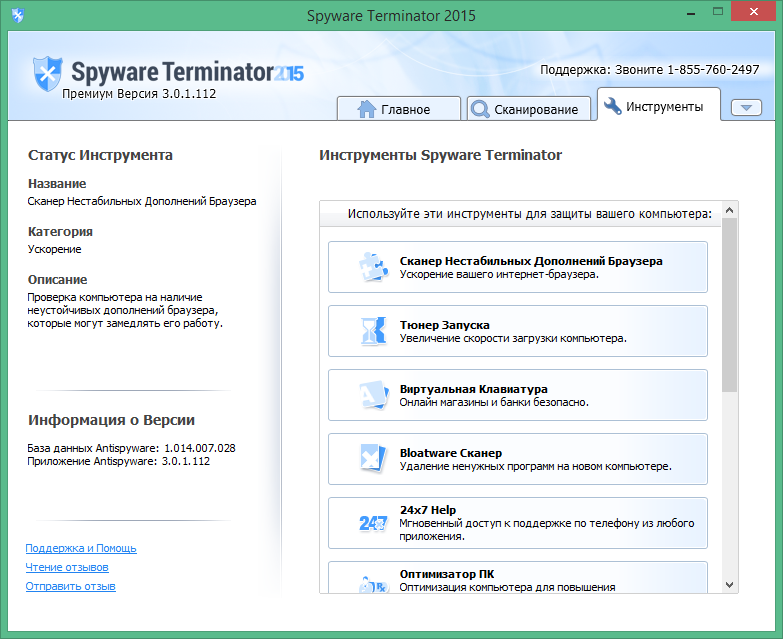This screenshot has width=783, height=639.
Task: Open the Поддержка и Помощь link
Action: pos(81,548)
